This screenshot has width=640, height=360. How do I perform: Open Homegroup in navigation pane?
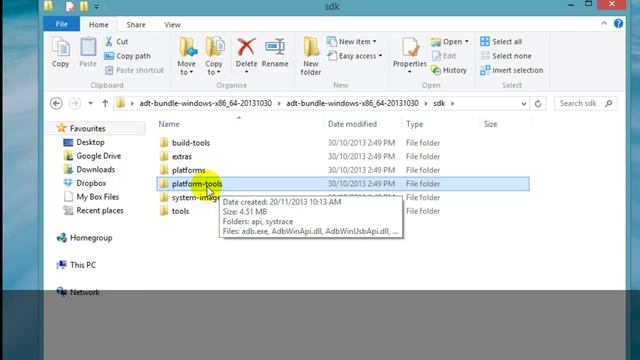(x=91, y=238)
